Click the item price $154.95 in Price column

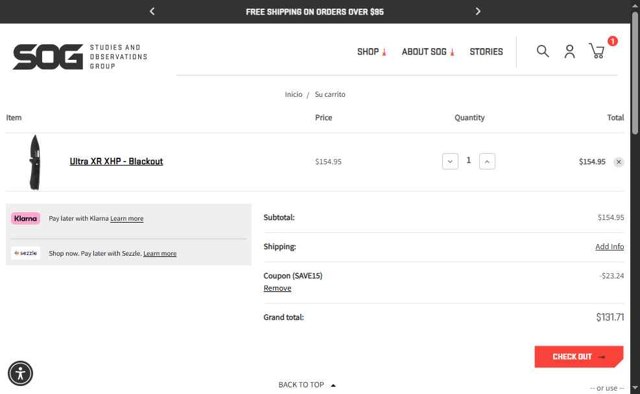tap(328, 162)
